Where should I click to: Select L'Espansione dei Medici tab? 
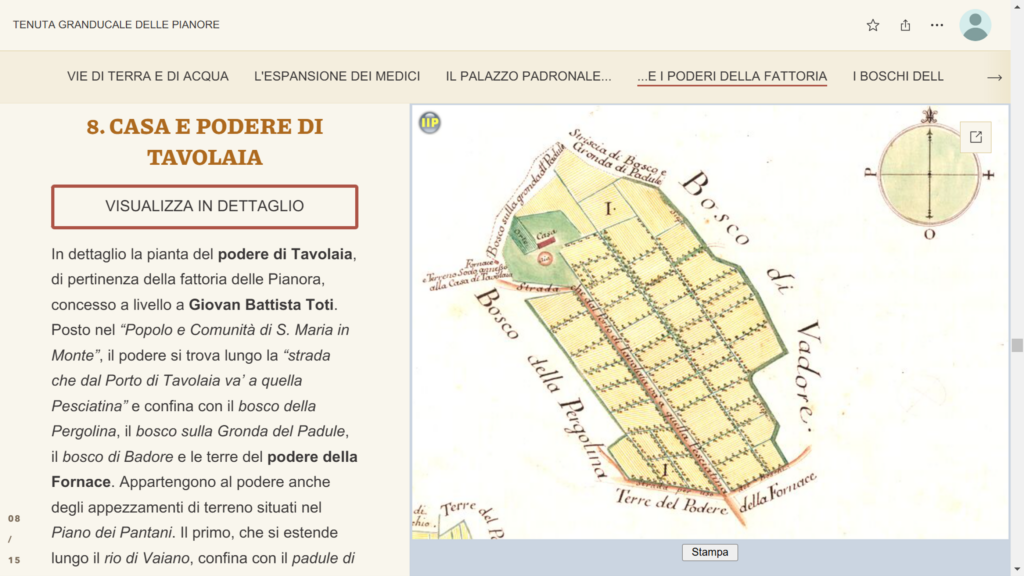pos(337,76)
